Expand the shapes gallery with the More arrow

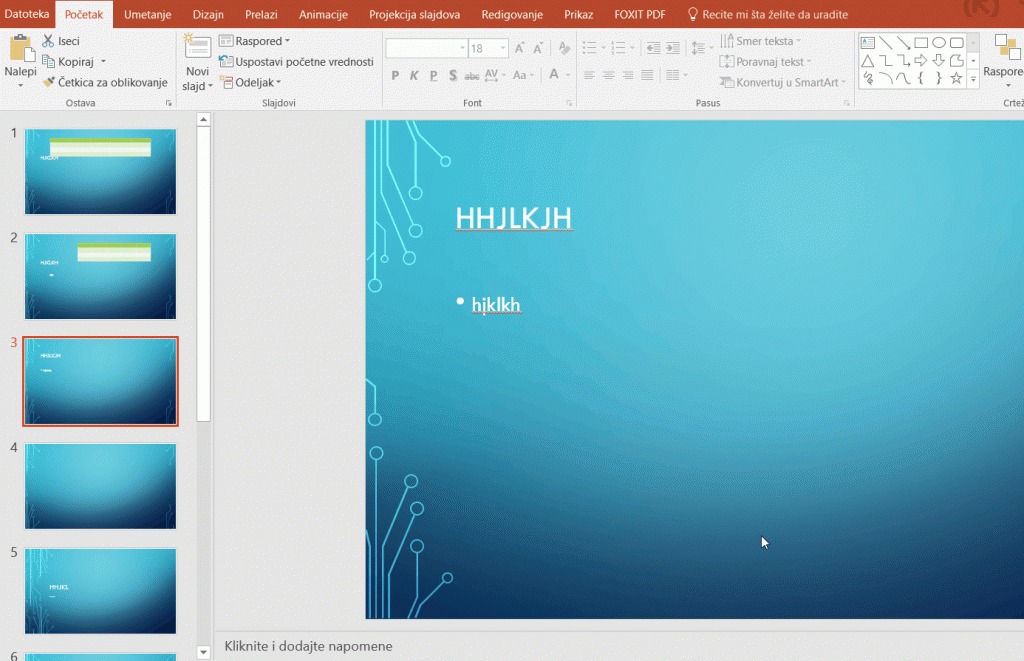973,79
